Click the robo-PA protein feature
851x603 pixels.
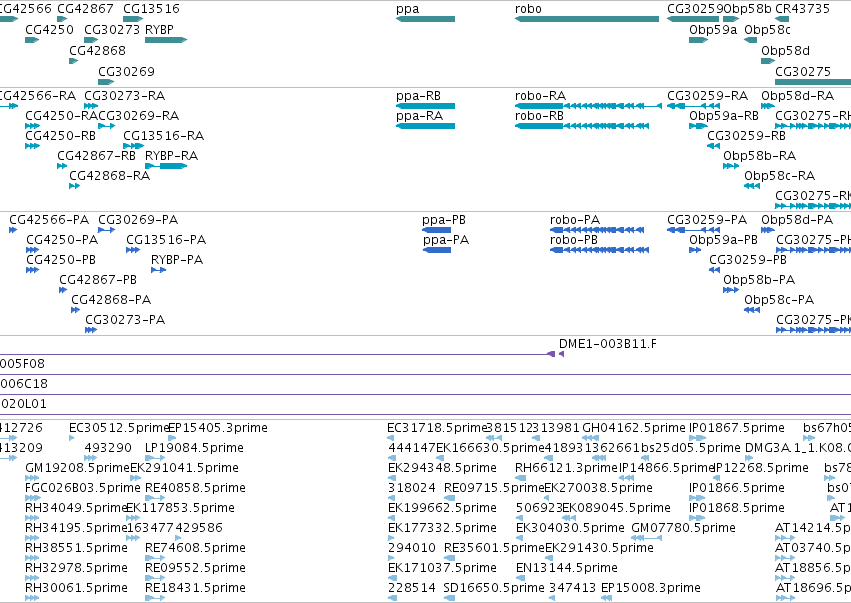[x=597, y=230]
